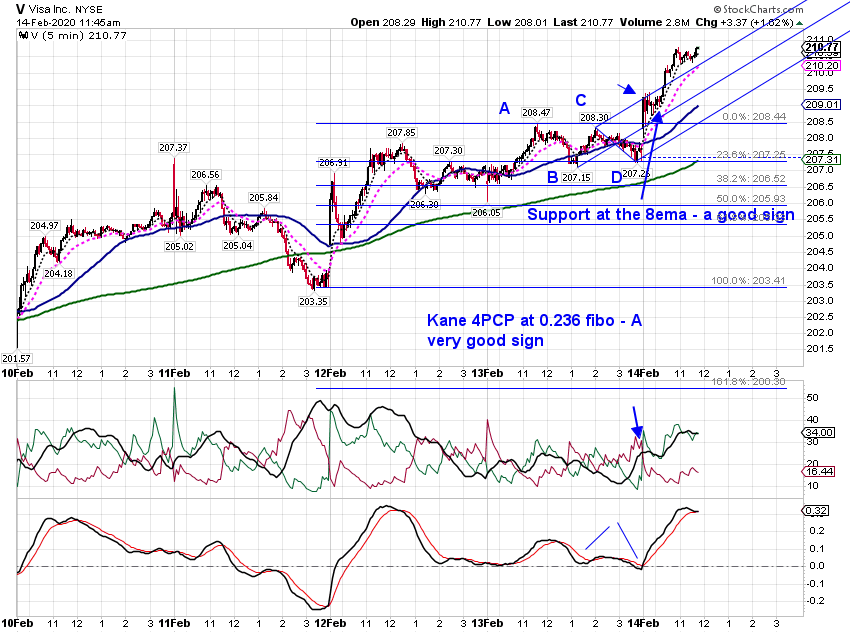850x633 pixels.
Task: Click the green "207.31" axis price tag
Action: tap(822, 159)
